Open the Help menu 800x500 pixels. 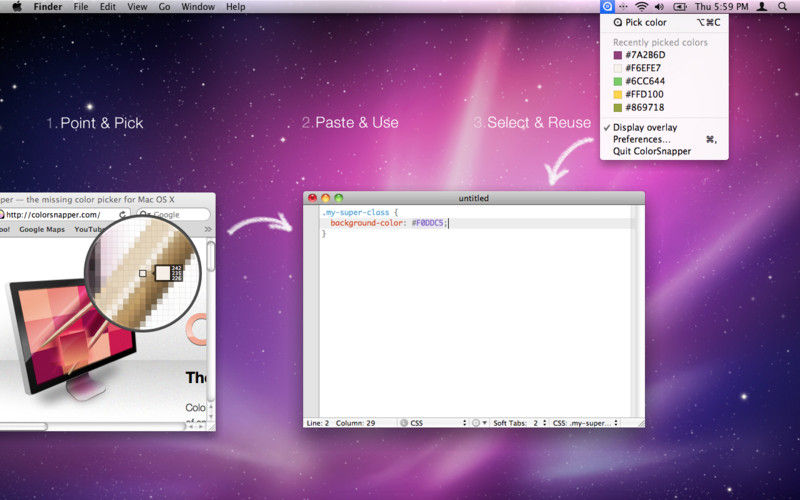236,7
